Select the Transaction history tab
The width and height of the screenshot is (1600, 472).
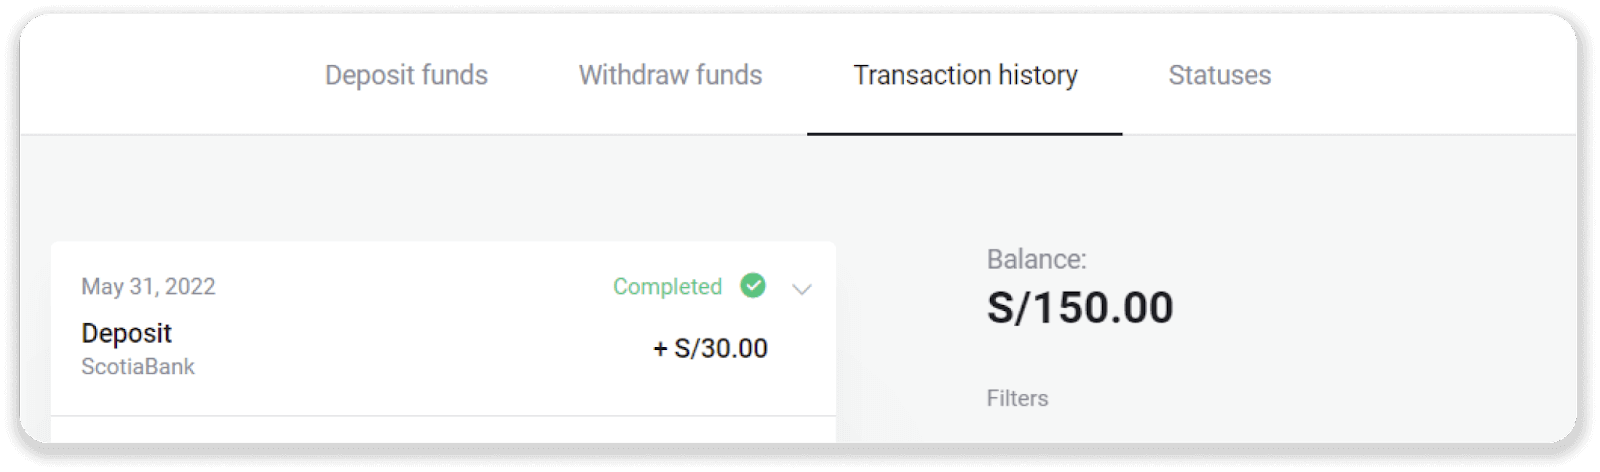coord(965,75)
